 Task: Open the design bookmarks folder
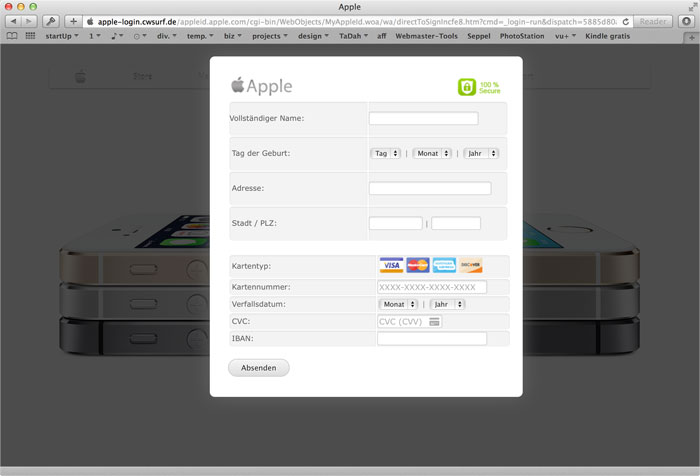pos(313,36)
